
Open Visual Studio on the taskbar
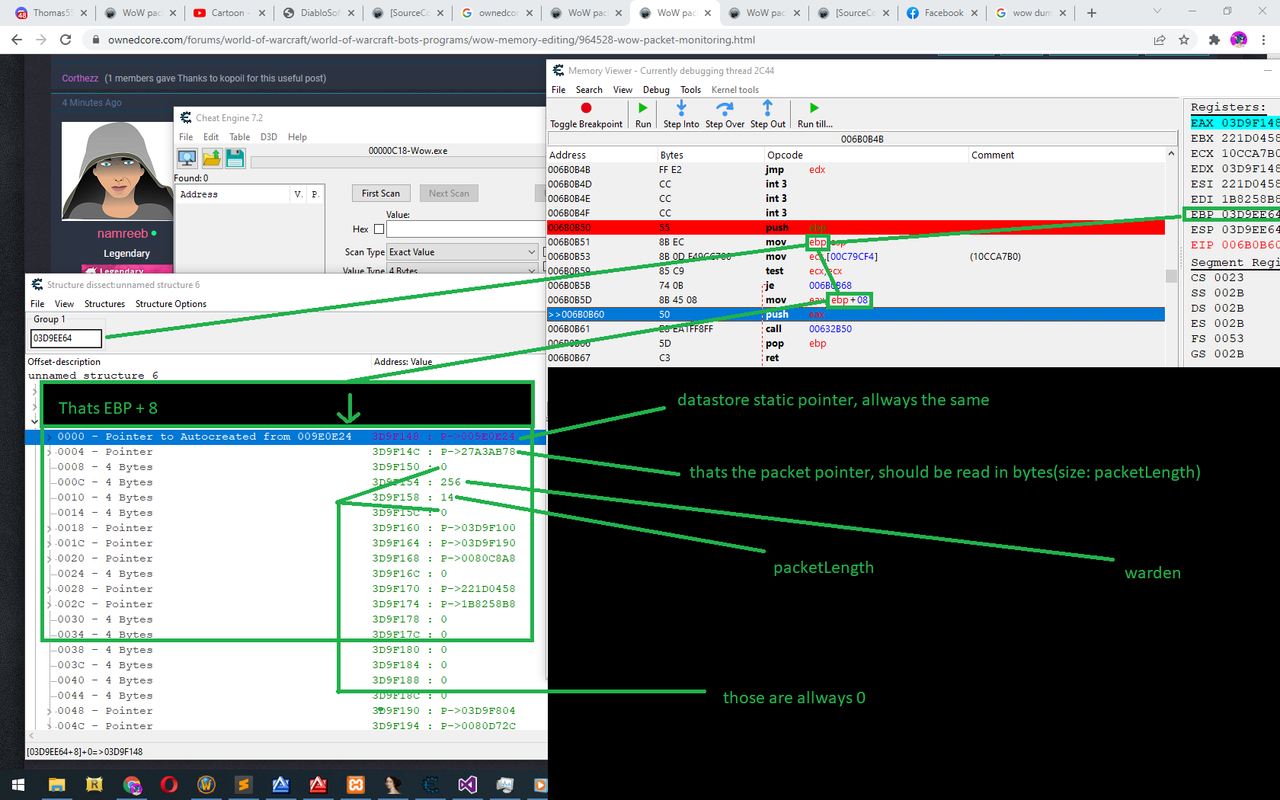(467, 785)
